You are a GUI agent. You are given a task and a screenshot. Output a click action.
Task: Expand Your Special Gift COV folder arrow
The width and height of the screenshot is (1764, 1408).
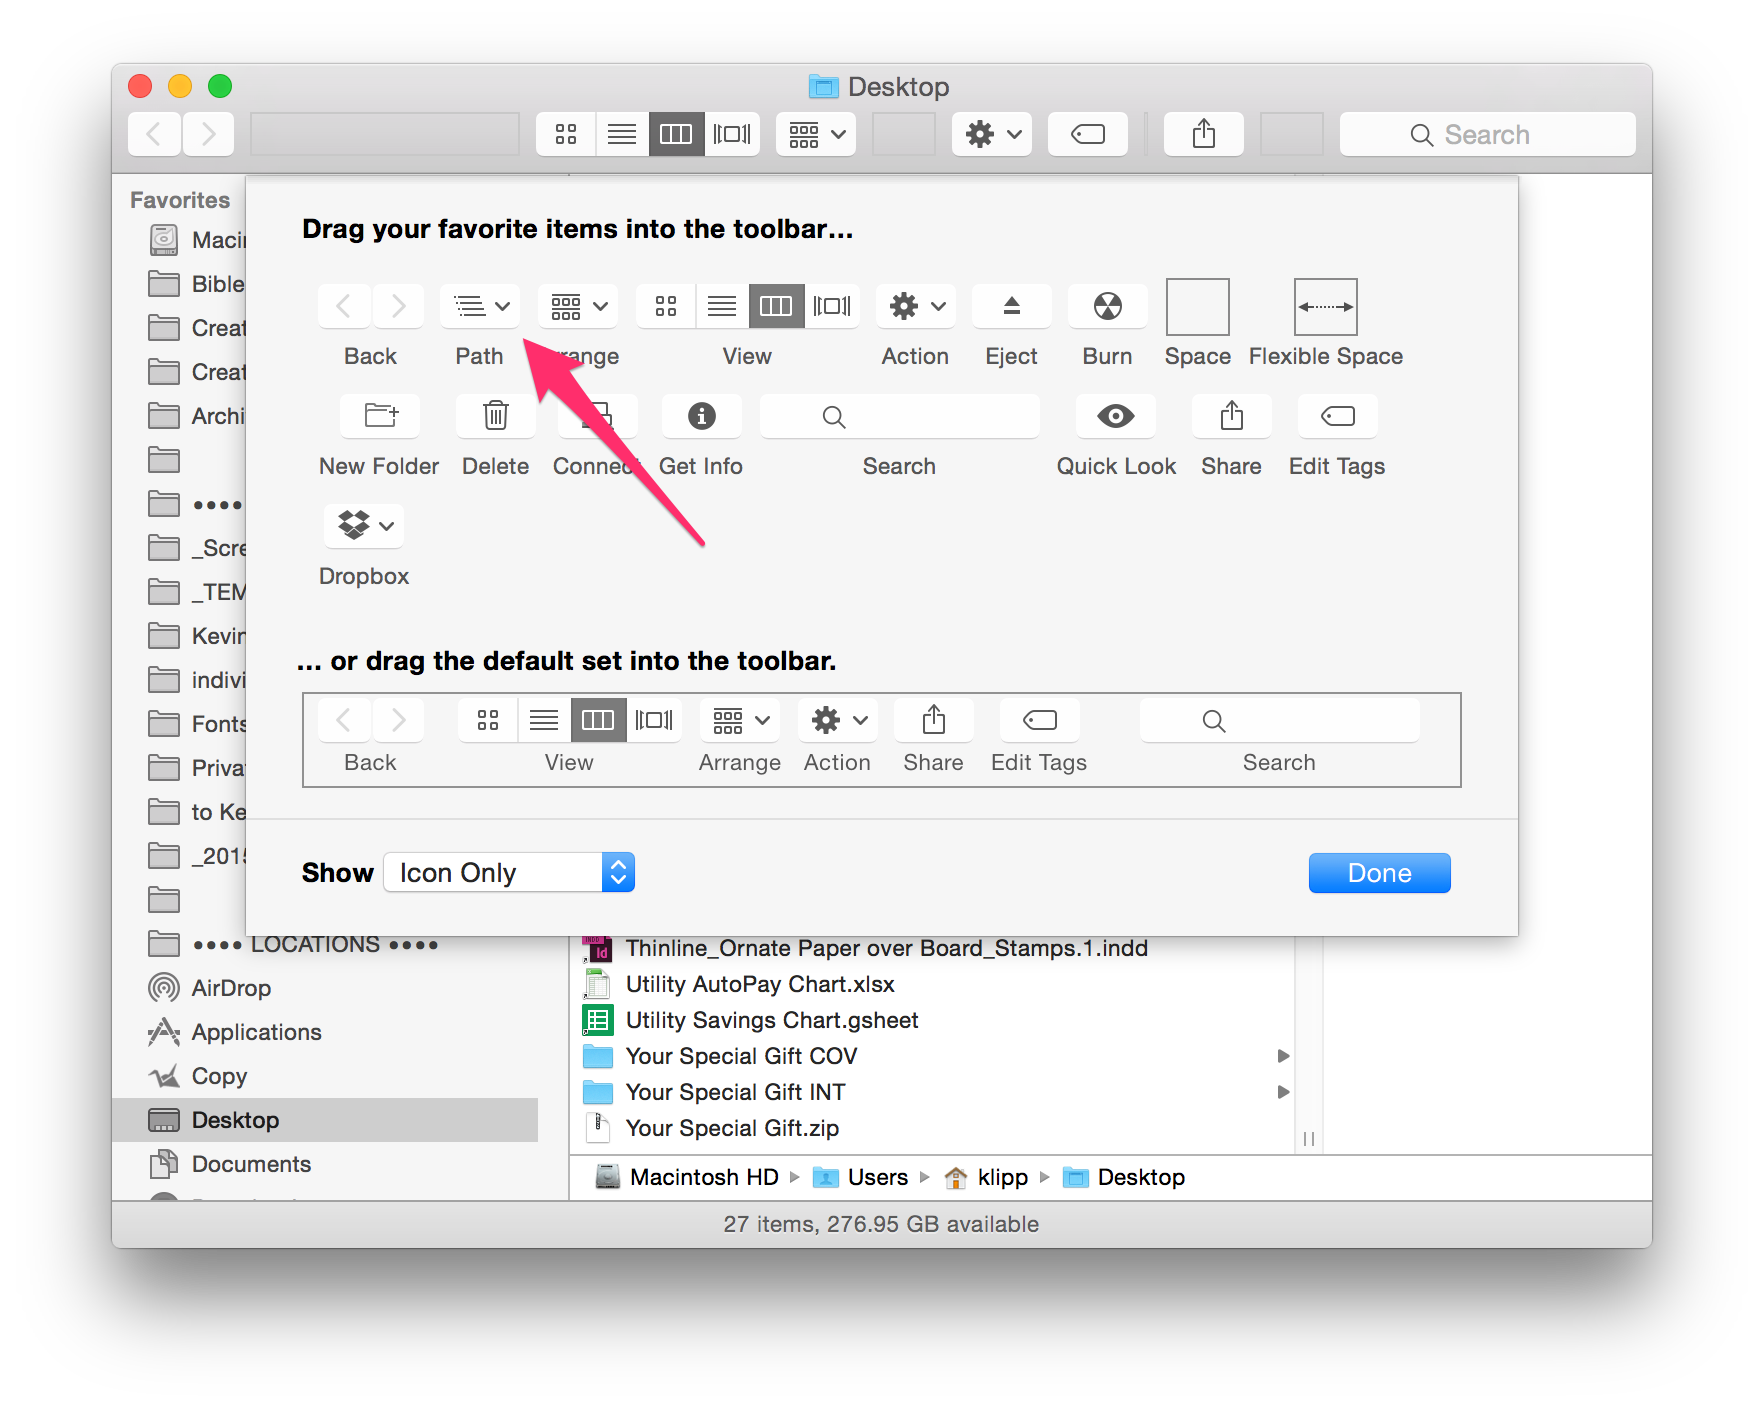(1283, 1056)
